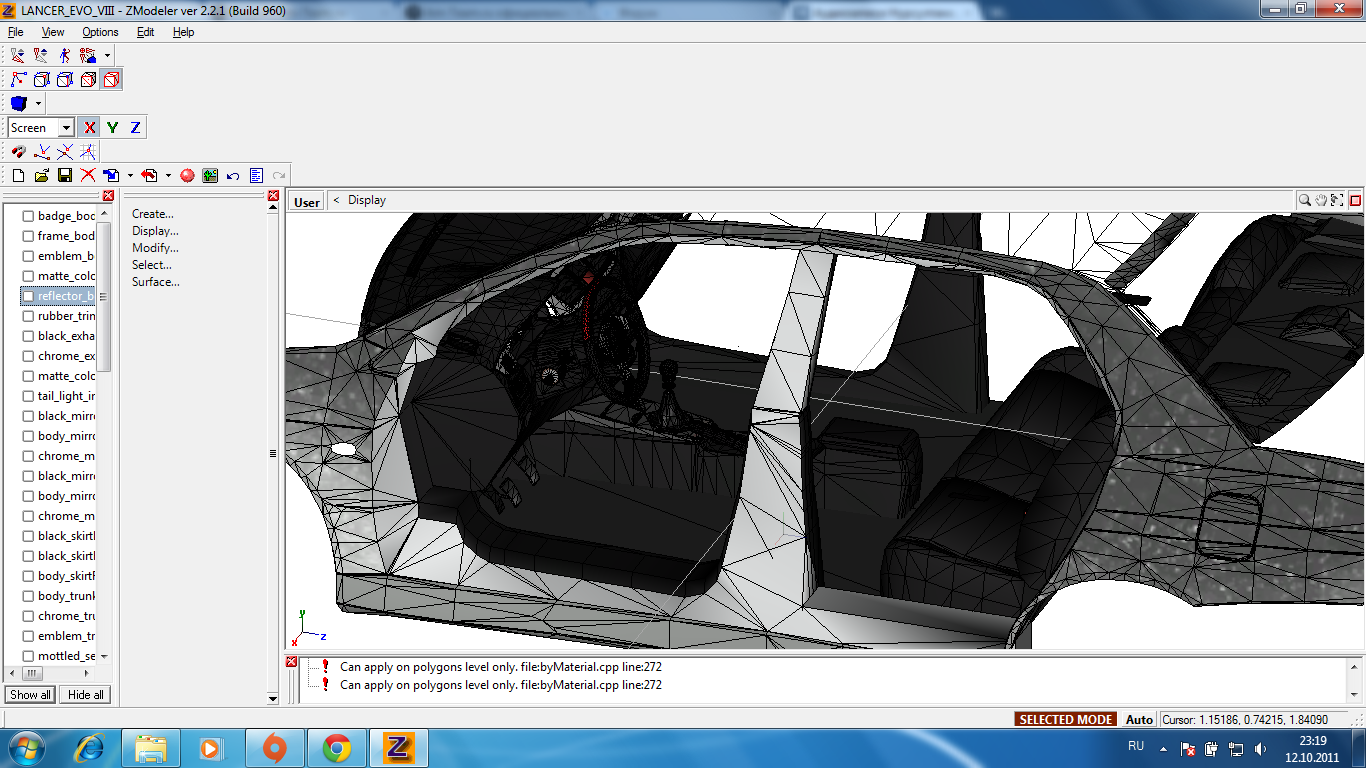Open the Help menu
Image resolution: width=1366 pixels, height=768 pixels.
[x=183, y=32]
